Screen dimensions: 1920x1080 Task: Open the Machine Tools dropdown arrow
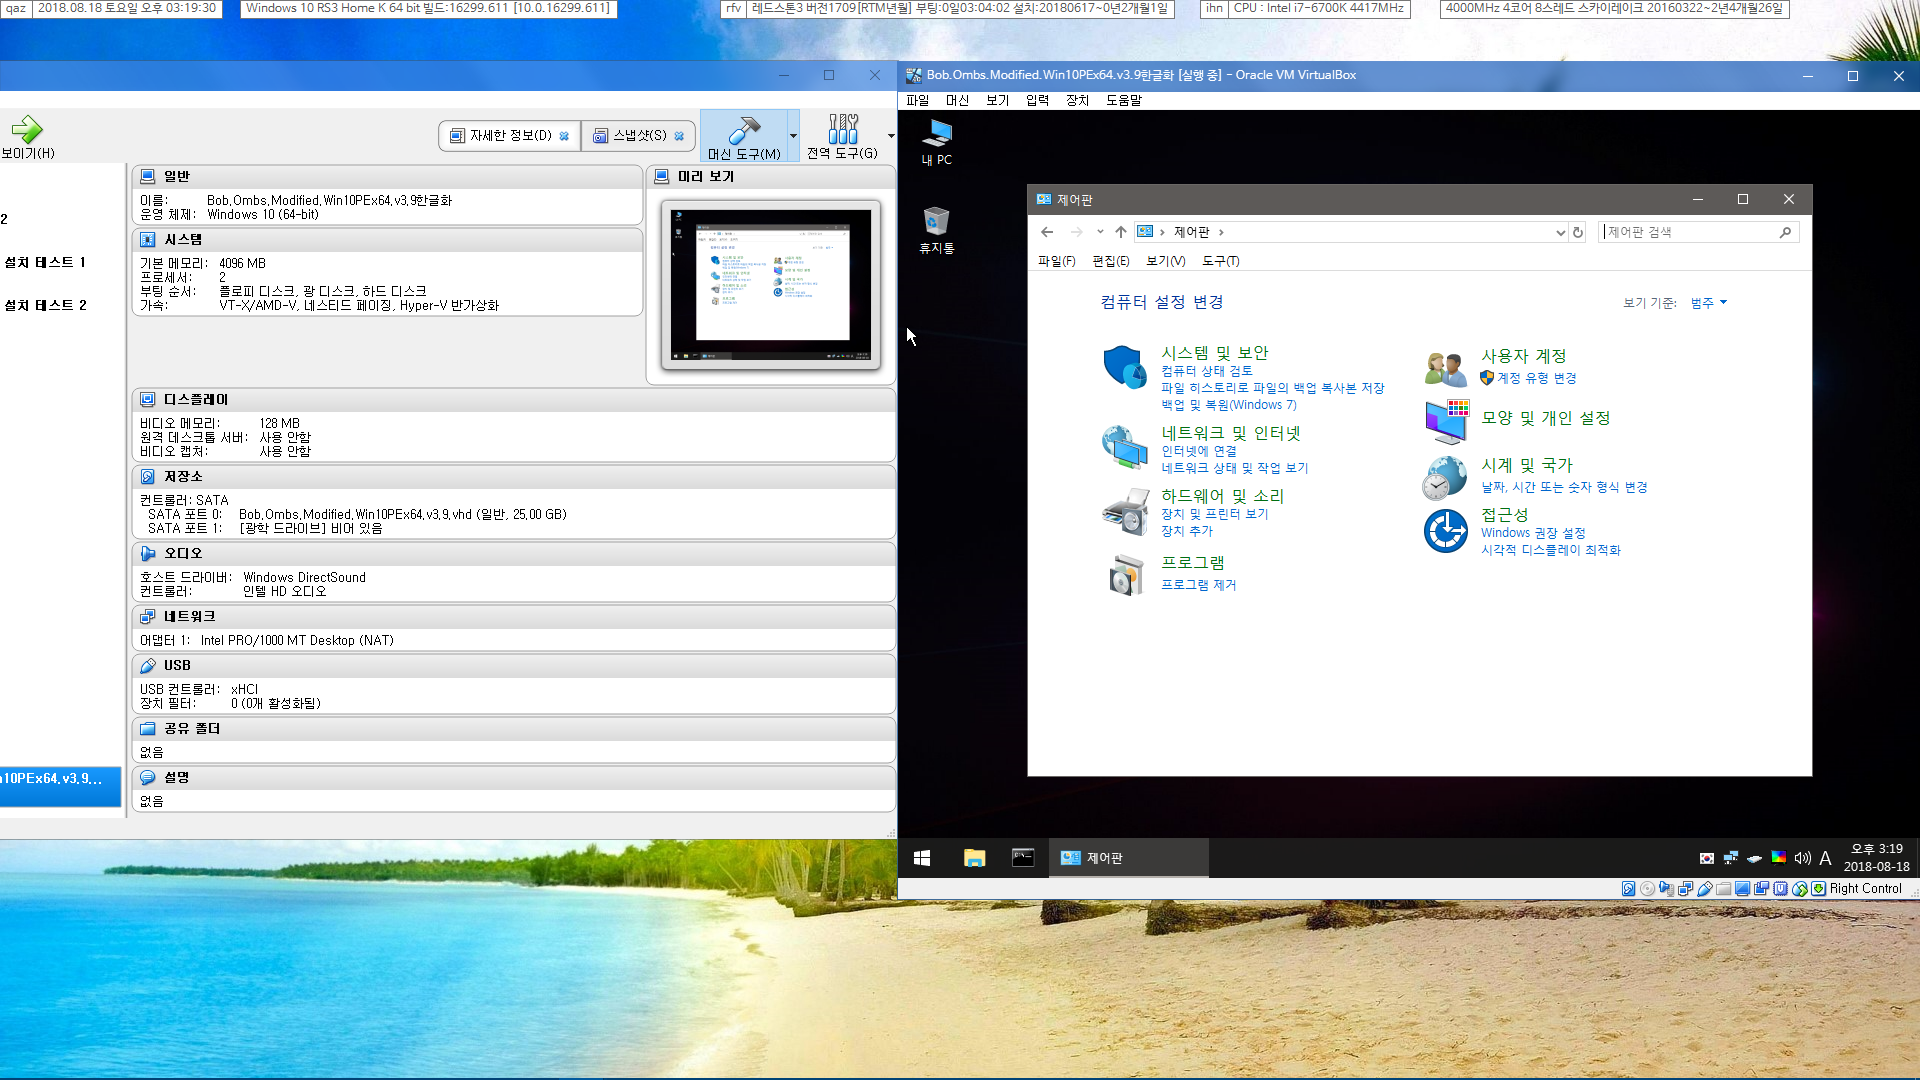793,136
